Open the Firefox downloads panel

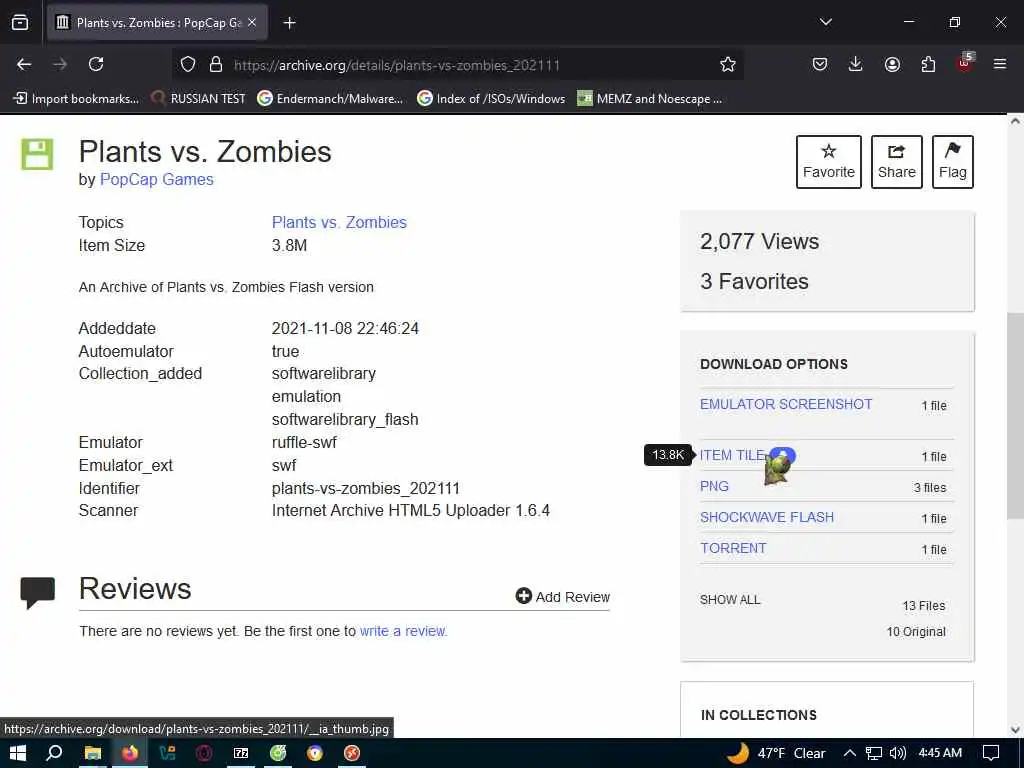856,64
